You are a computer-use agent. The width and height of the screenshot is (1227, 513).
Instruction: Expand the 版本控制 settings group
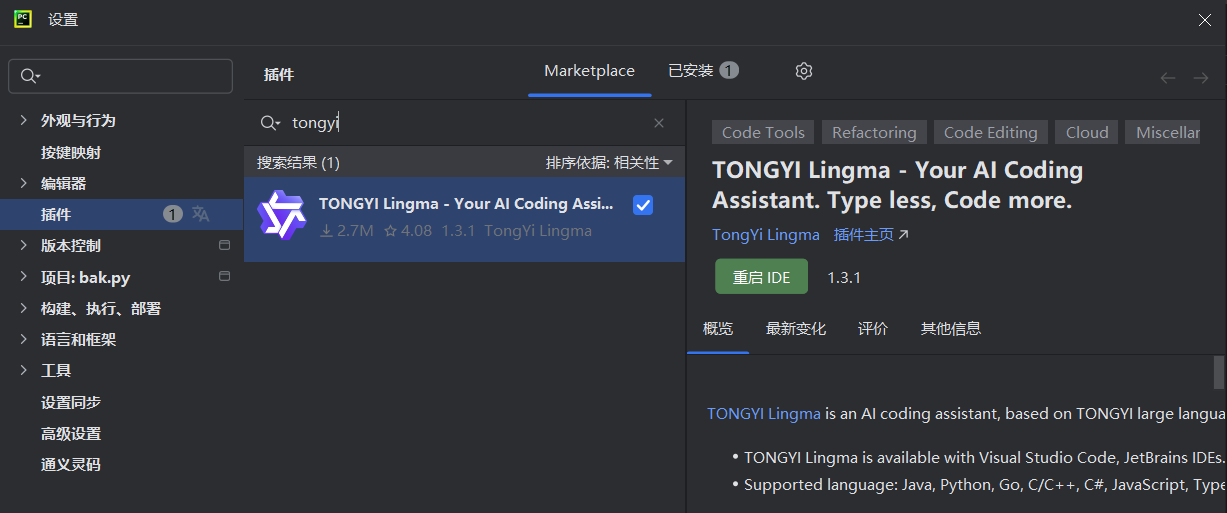point(24,245)
